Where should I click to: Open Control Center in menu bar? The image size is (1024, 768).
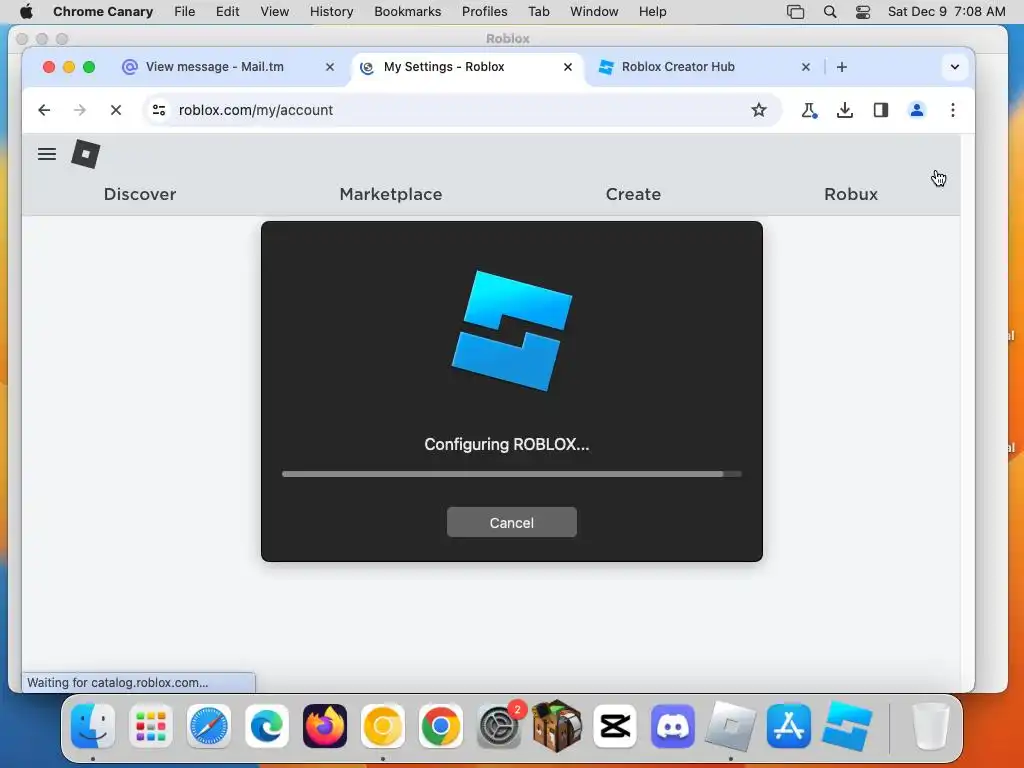863,12
